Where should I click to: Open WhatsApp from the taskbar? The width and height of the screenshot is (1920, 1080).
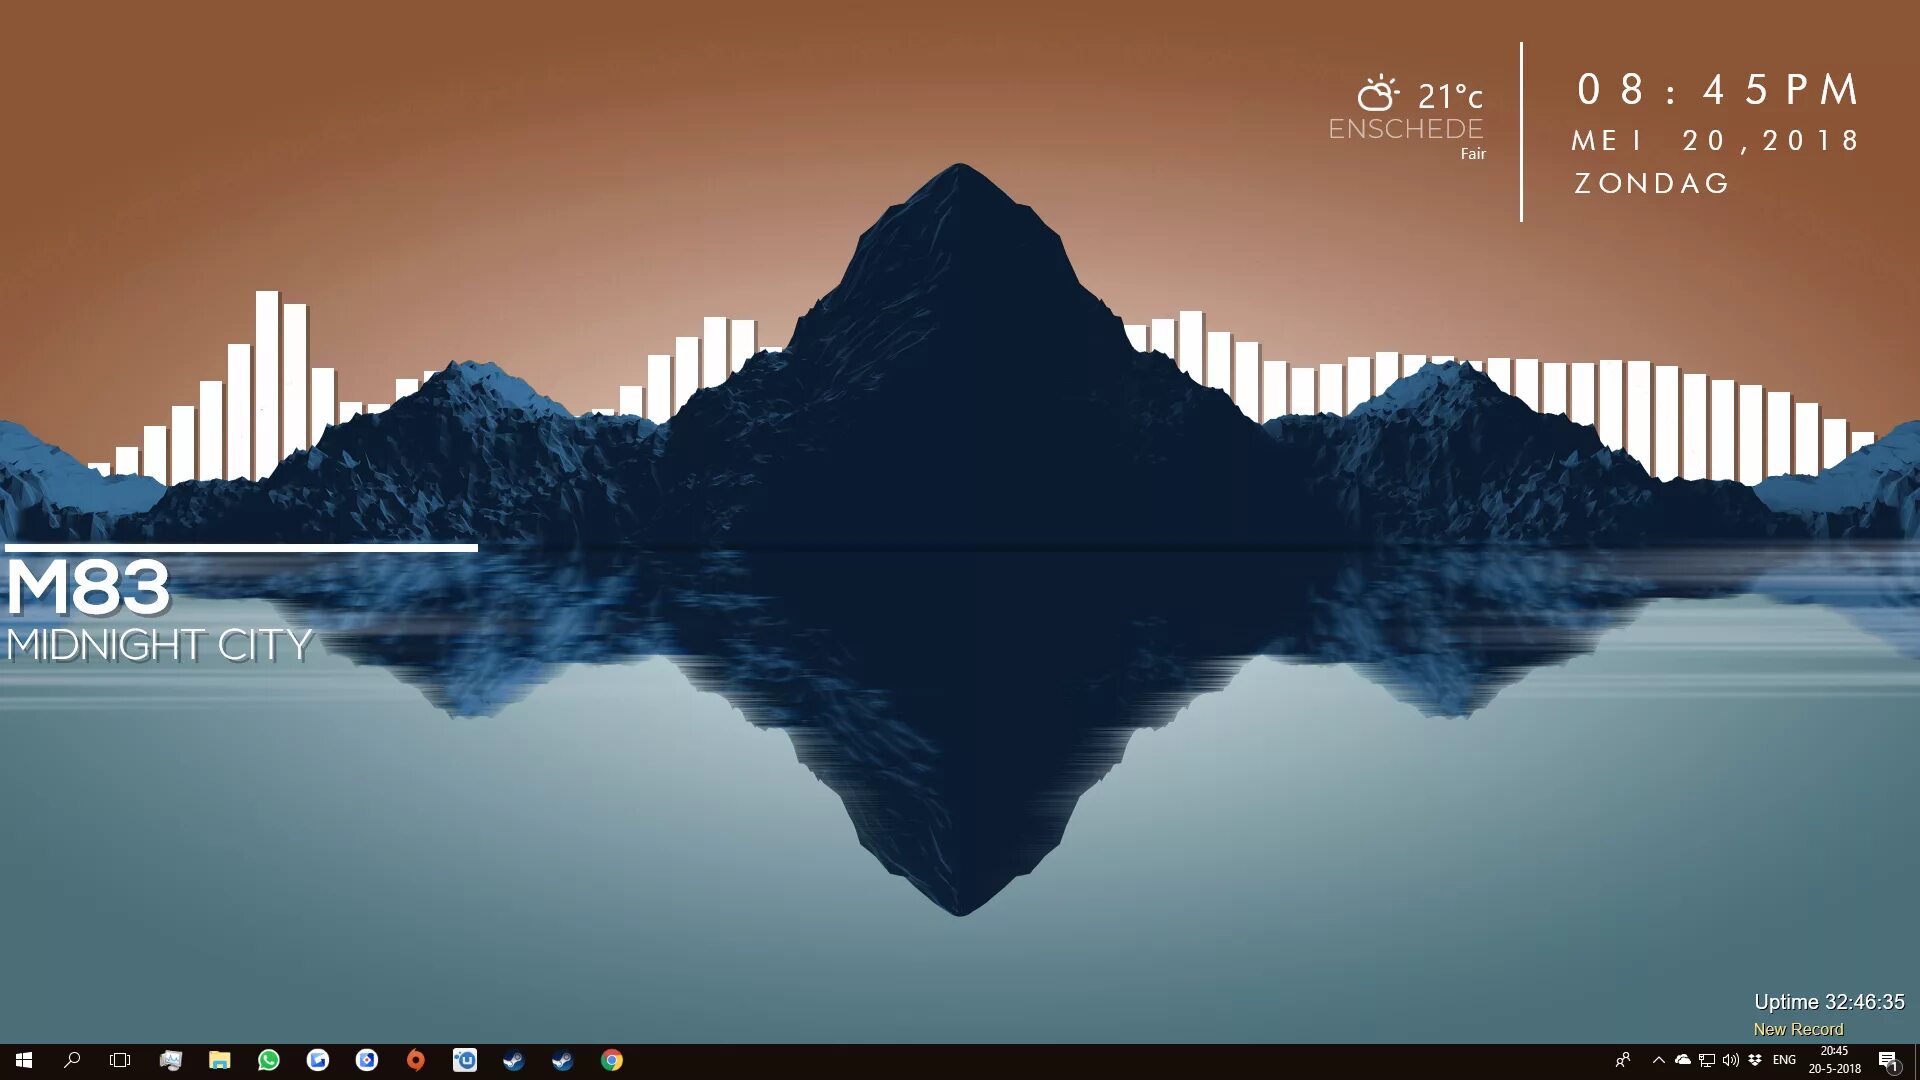[268, 1060]
